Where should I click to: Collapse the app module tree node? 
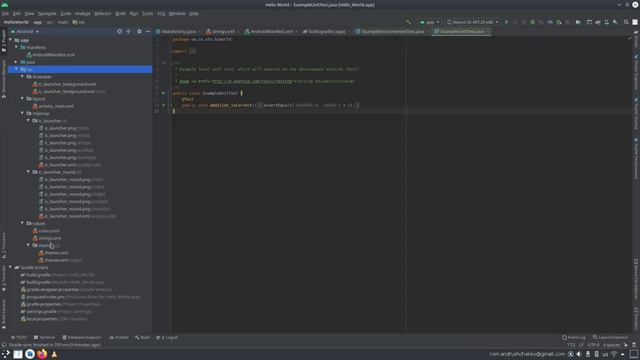tap(11, 40)
